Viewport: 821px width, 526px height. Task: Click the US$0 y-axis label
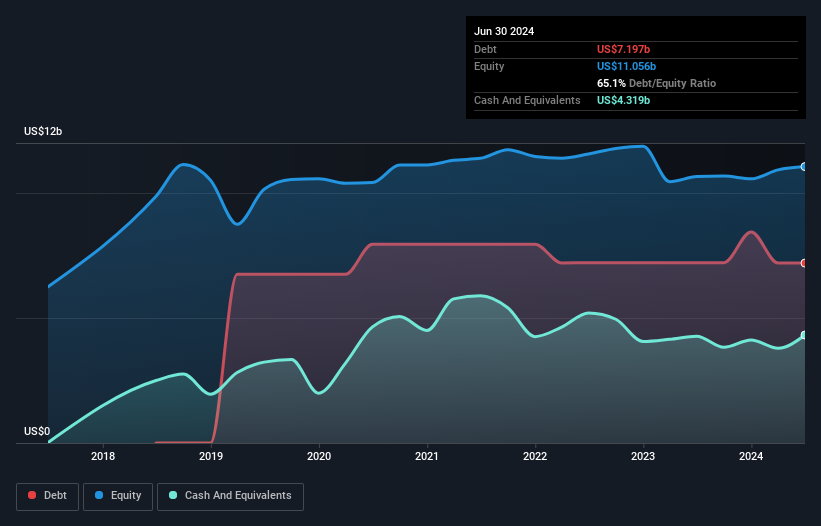pyautogui.click(x=37, y=431)
